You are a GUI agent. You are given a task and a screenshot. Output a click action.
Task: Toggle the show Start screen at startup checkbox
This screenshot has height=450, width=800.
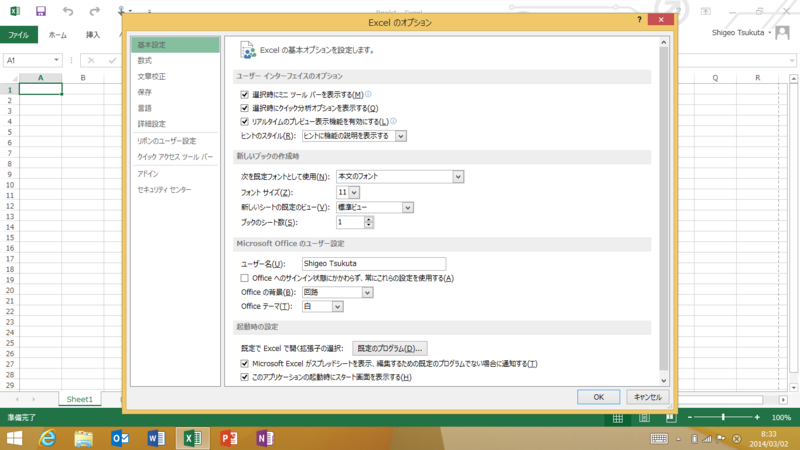(x=244, y=377)
